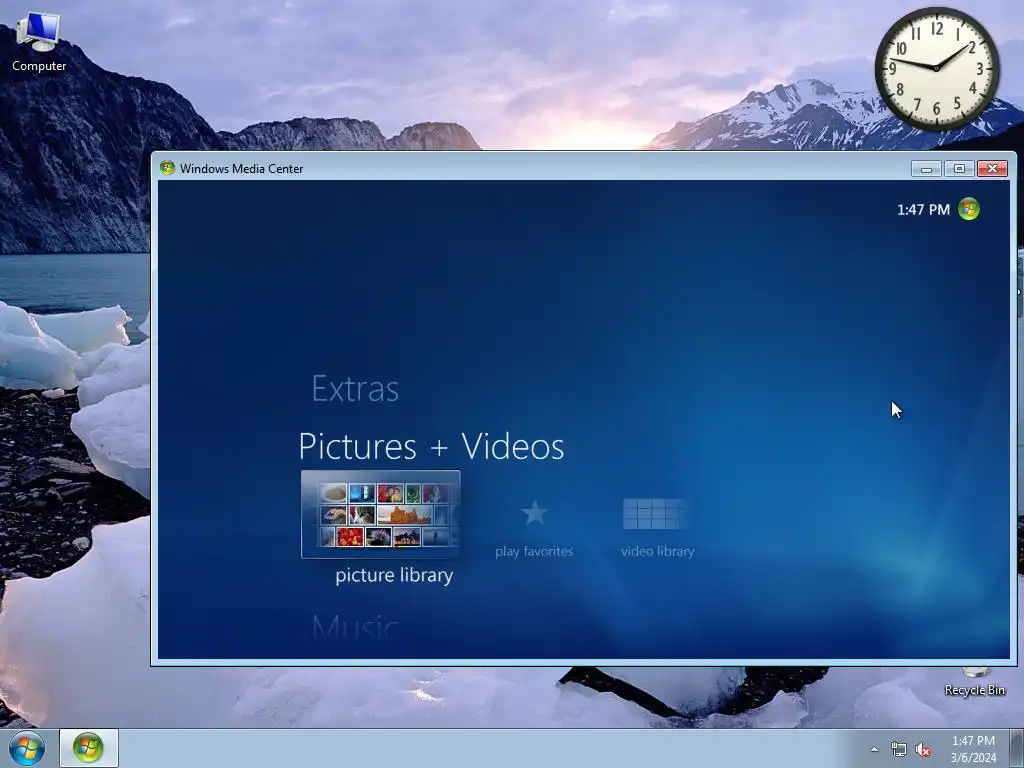Click the Show desktop strip
The height and width of the screenshot is (768, 1024).
tap(1017, 748)
